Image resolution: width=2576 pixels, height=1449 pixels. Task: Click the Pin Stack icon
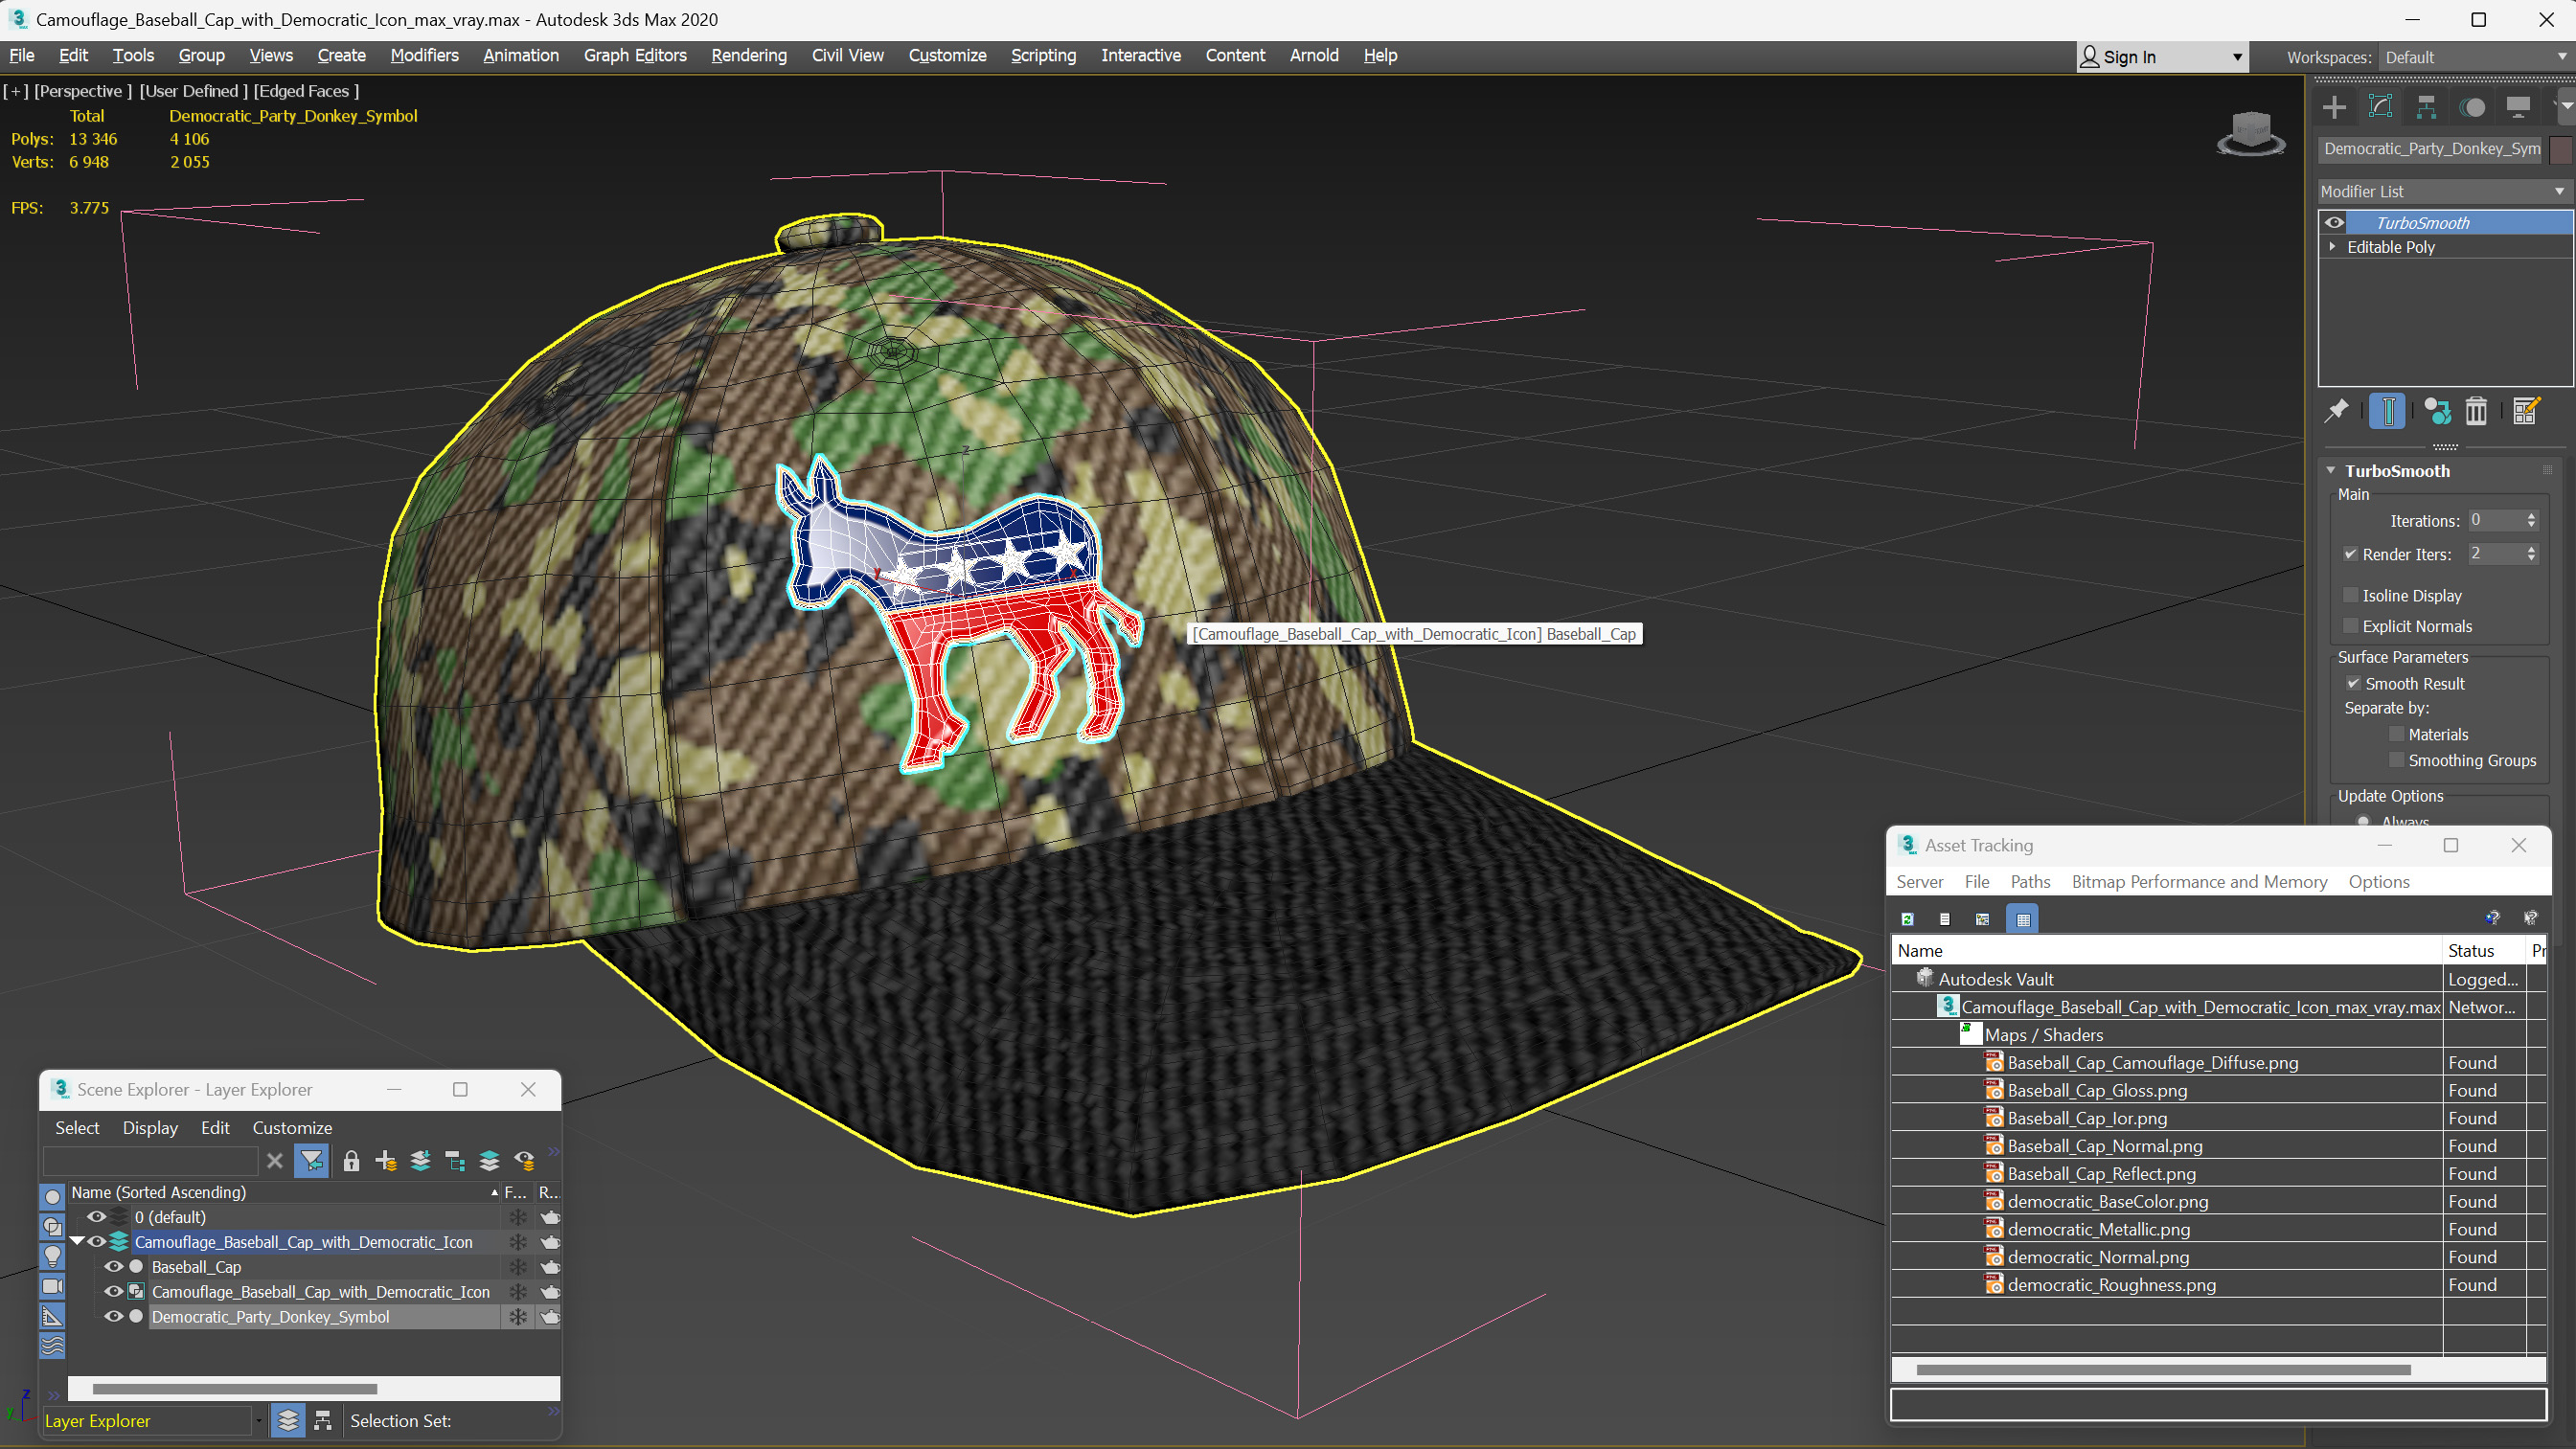tap(2336, 411)
